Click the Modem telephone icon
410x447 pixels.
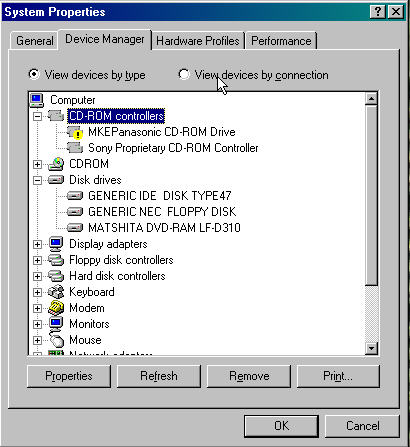point(56,308)
